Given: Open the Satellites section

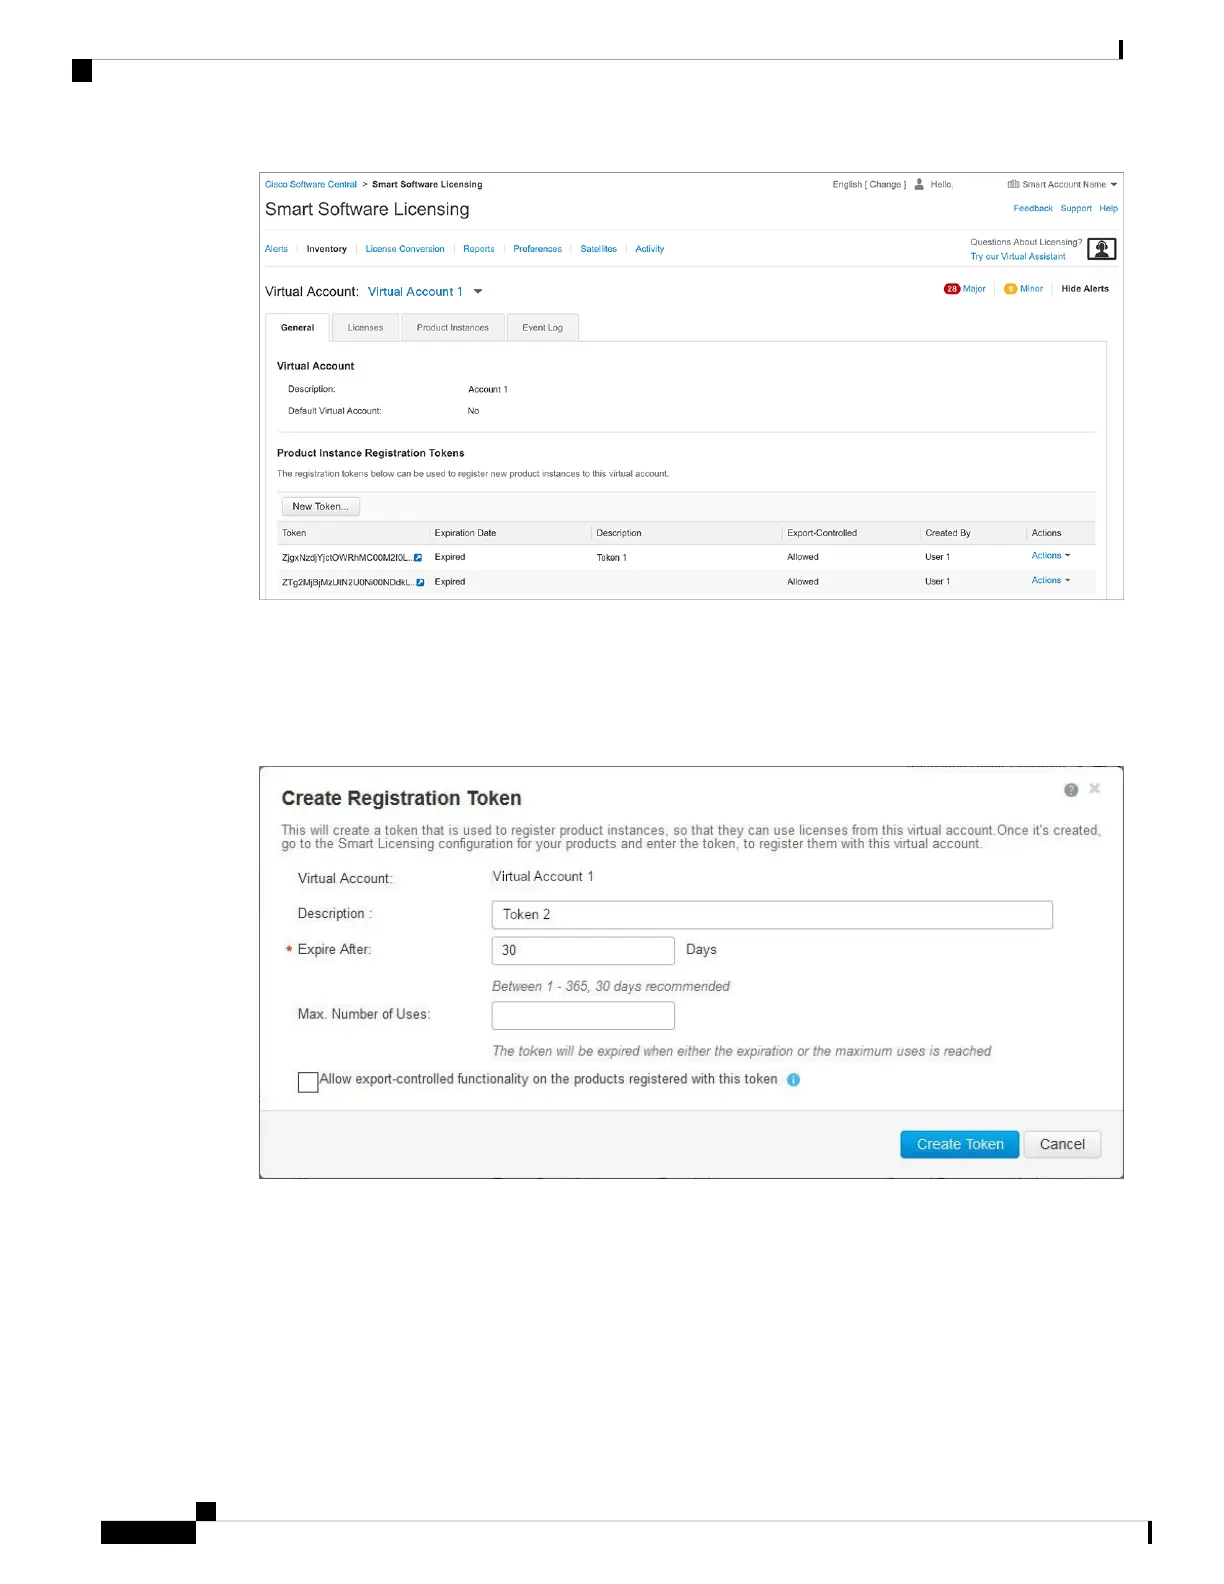Looking at the screenshot, I should click(x=599, y=249).
